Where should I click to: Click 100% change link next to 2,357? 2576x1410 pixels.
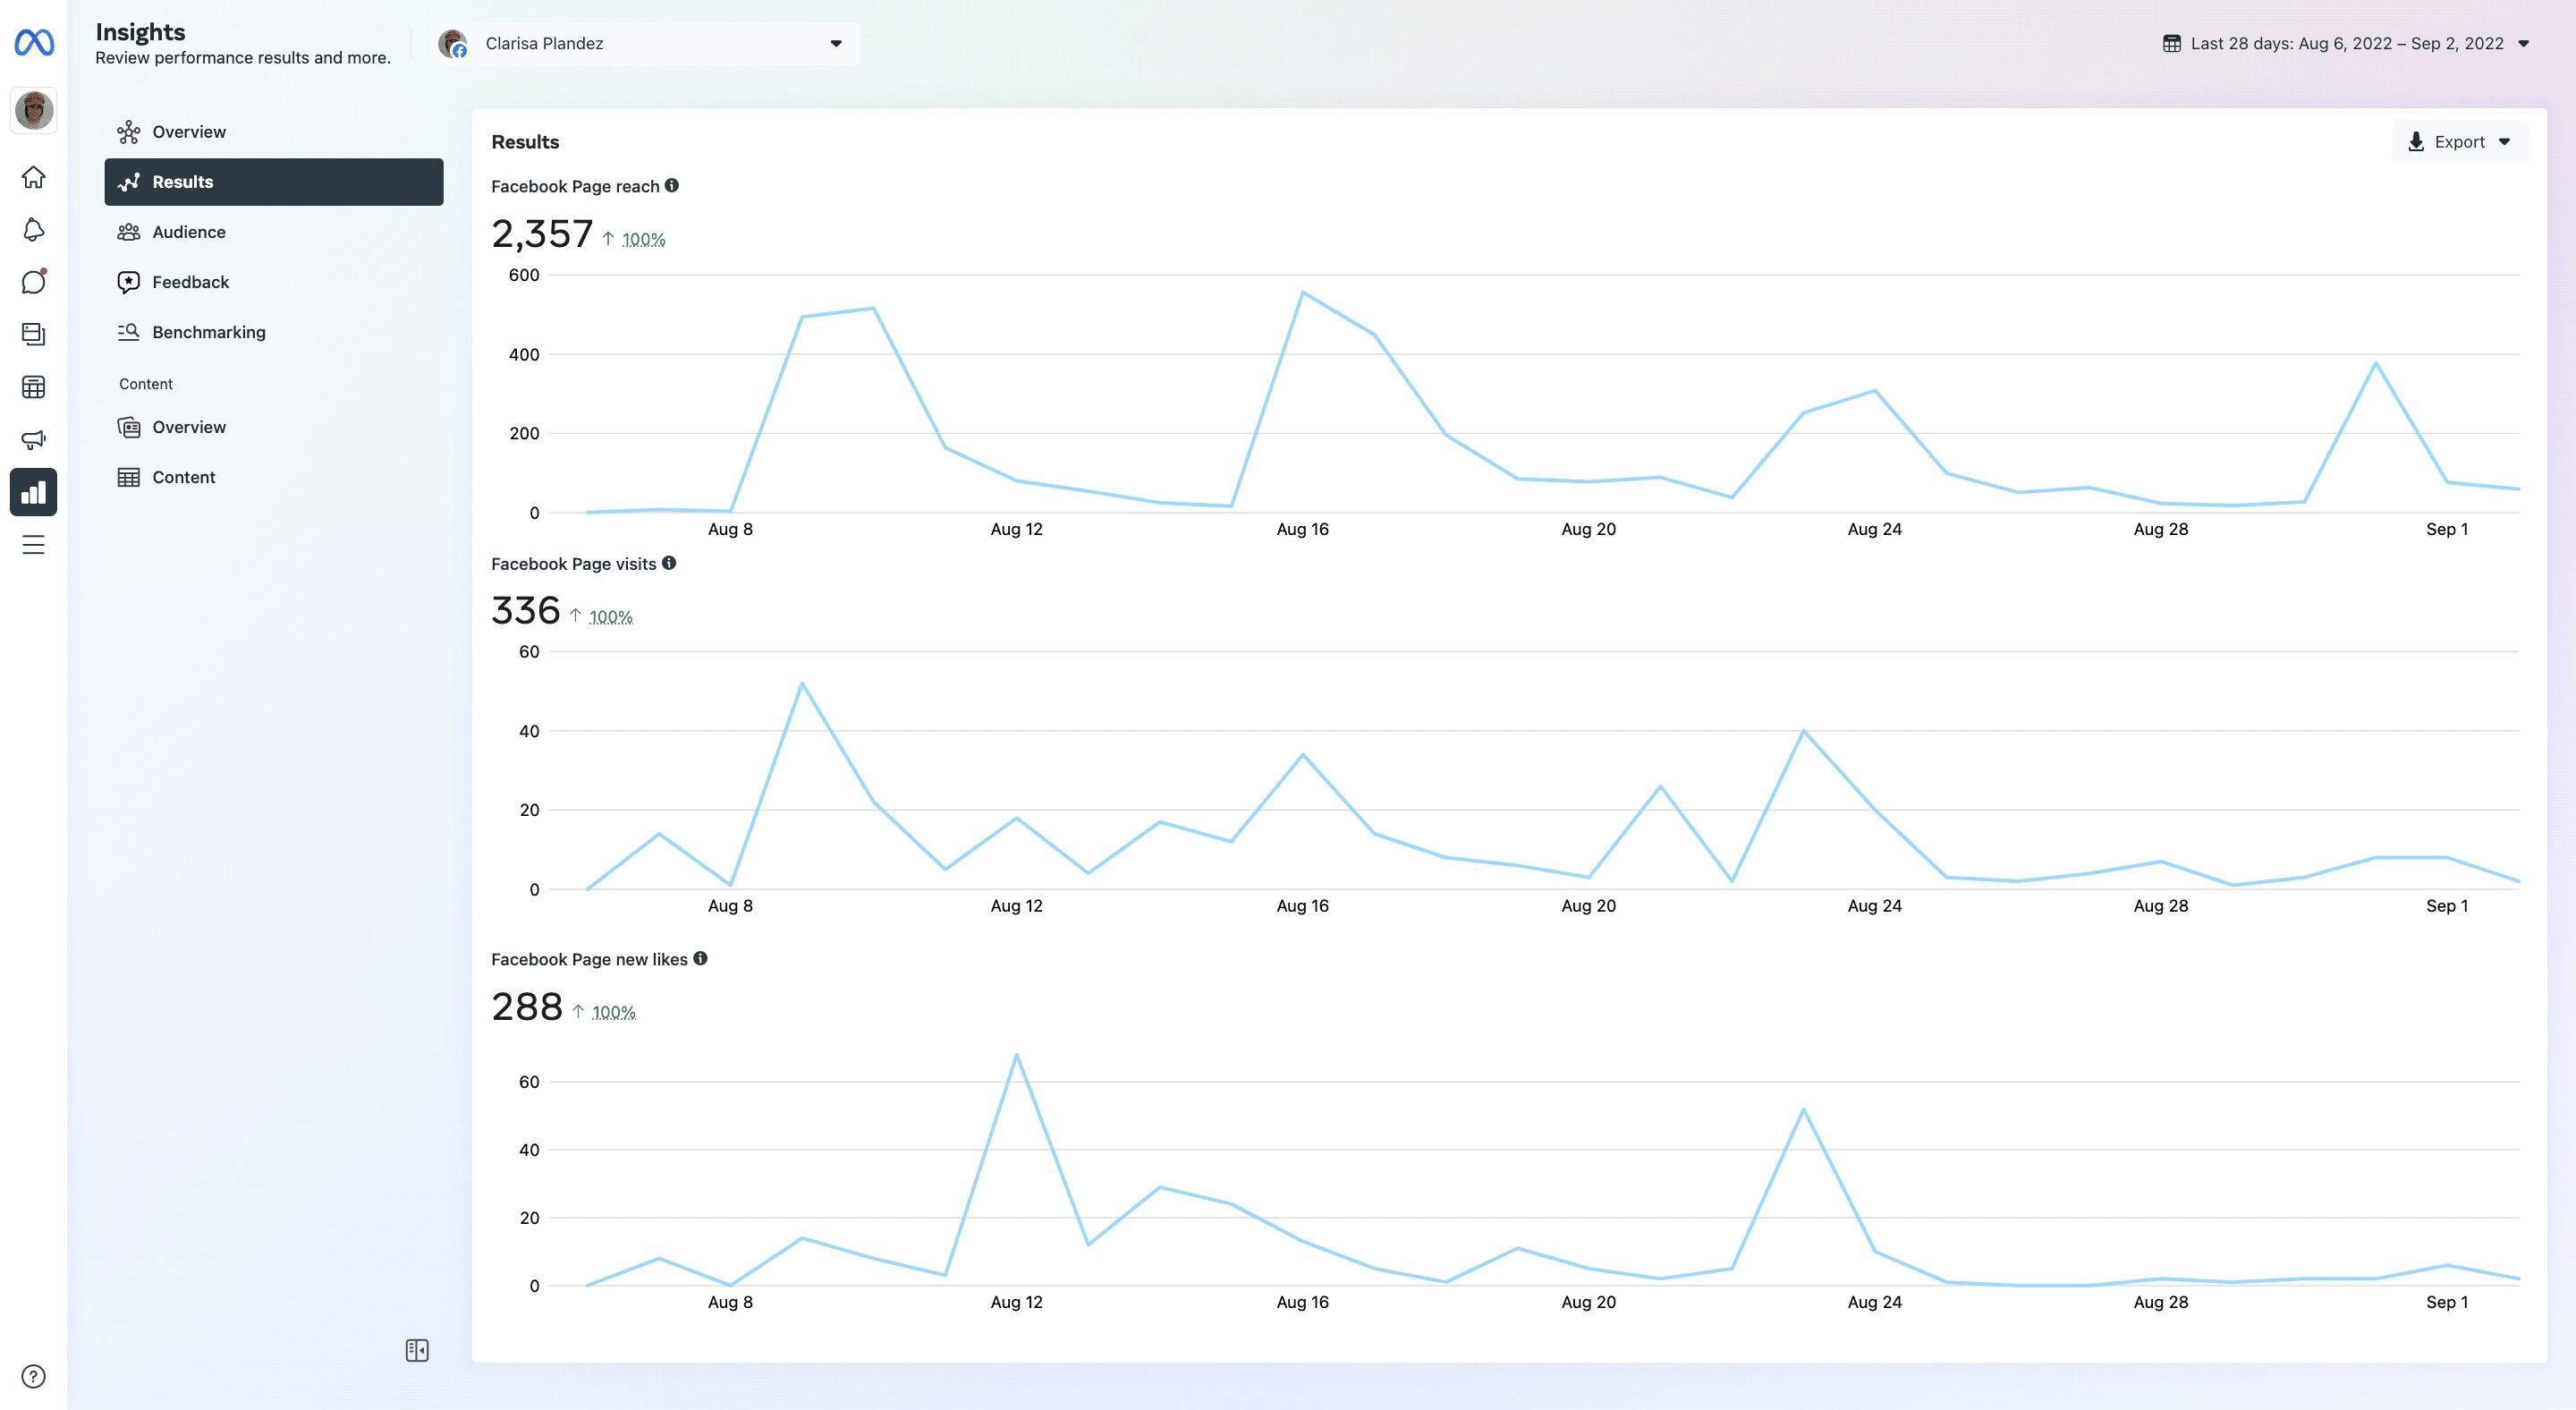[643, 240]
